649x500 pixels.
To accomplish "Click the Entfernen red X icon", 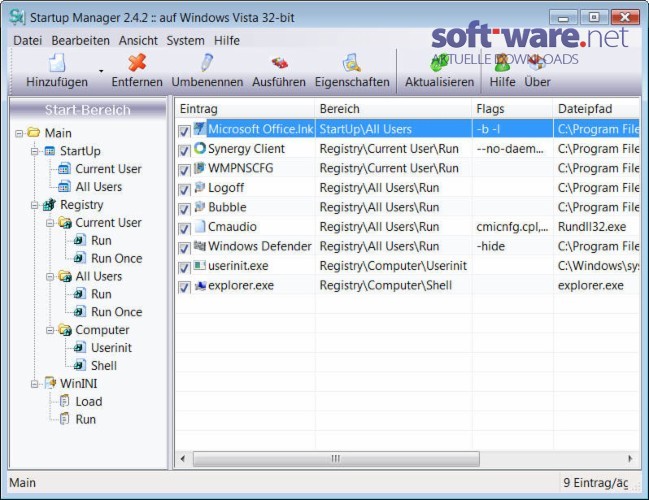I will click(x=137, y=63).
